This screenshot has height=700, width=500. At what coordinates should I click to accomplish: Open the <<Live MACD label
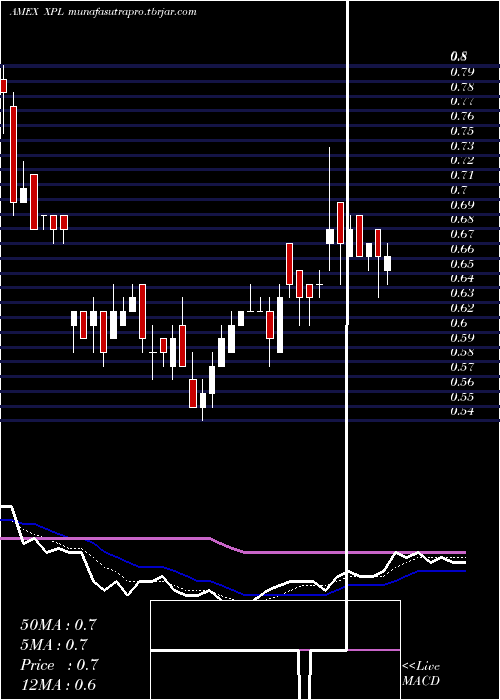421,674
